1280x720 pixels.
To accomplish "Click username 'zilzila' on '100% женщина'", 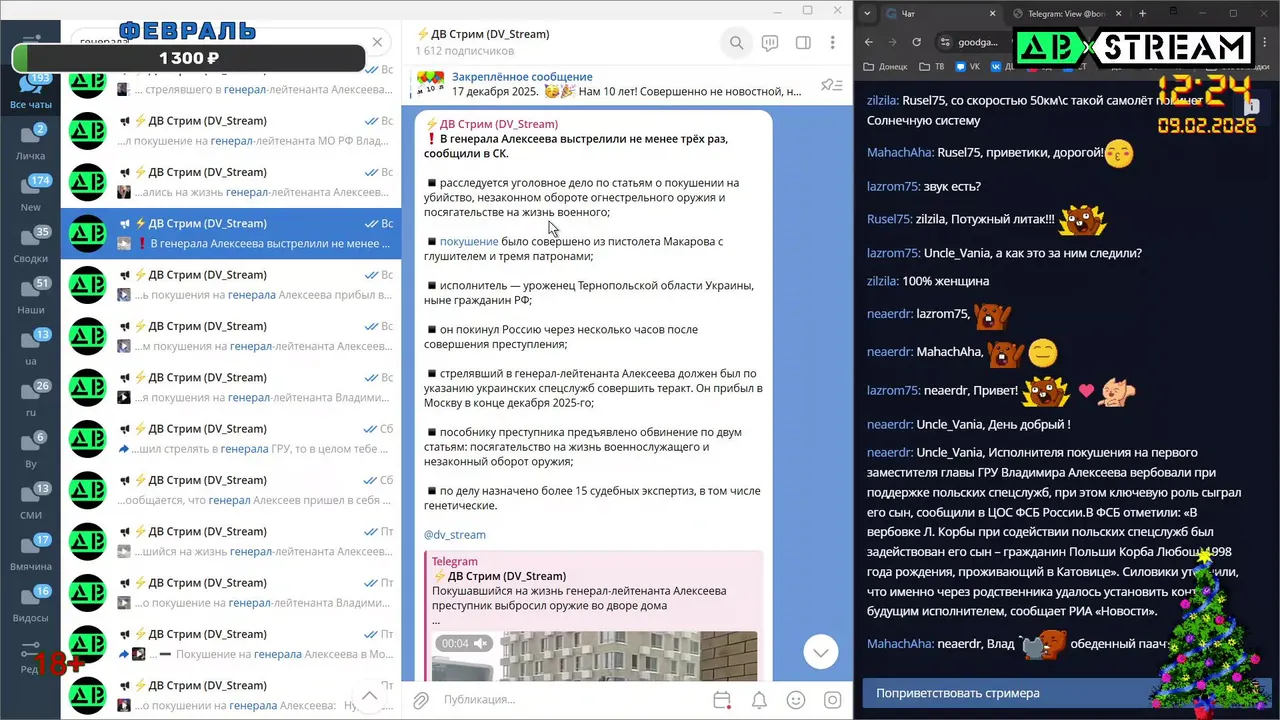I will click(883, 281).
